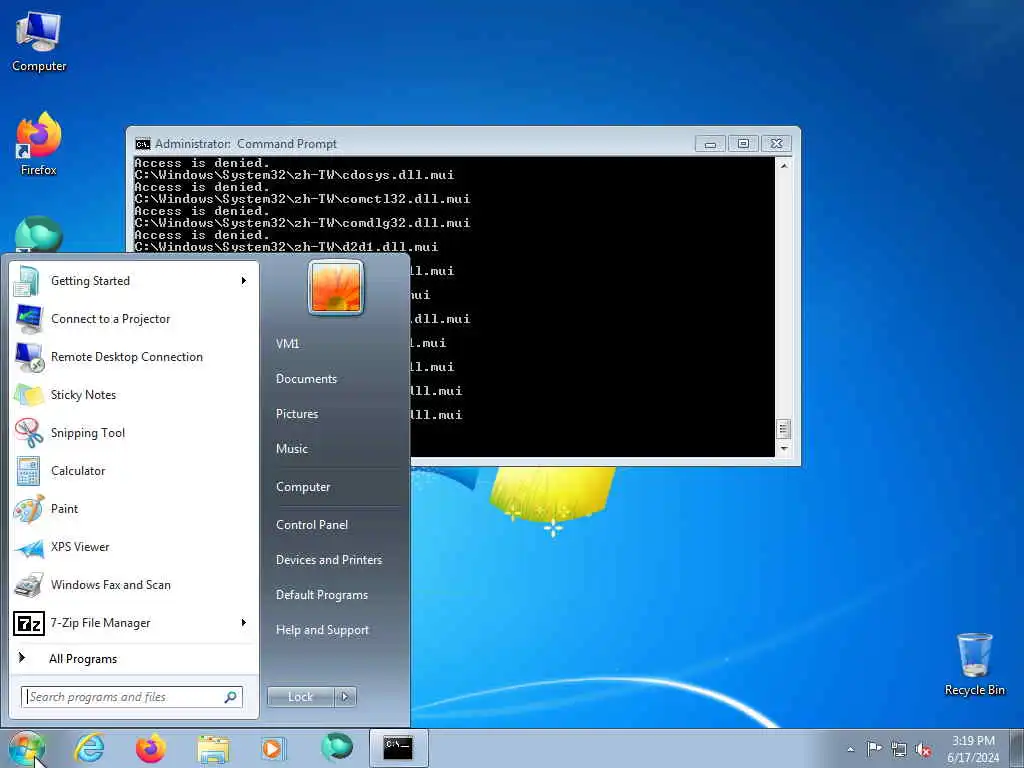The width and height of the screenshot is (1024, 768).
Task: Click the comctl32.dll.mui path line
Action: click(302, 199)
